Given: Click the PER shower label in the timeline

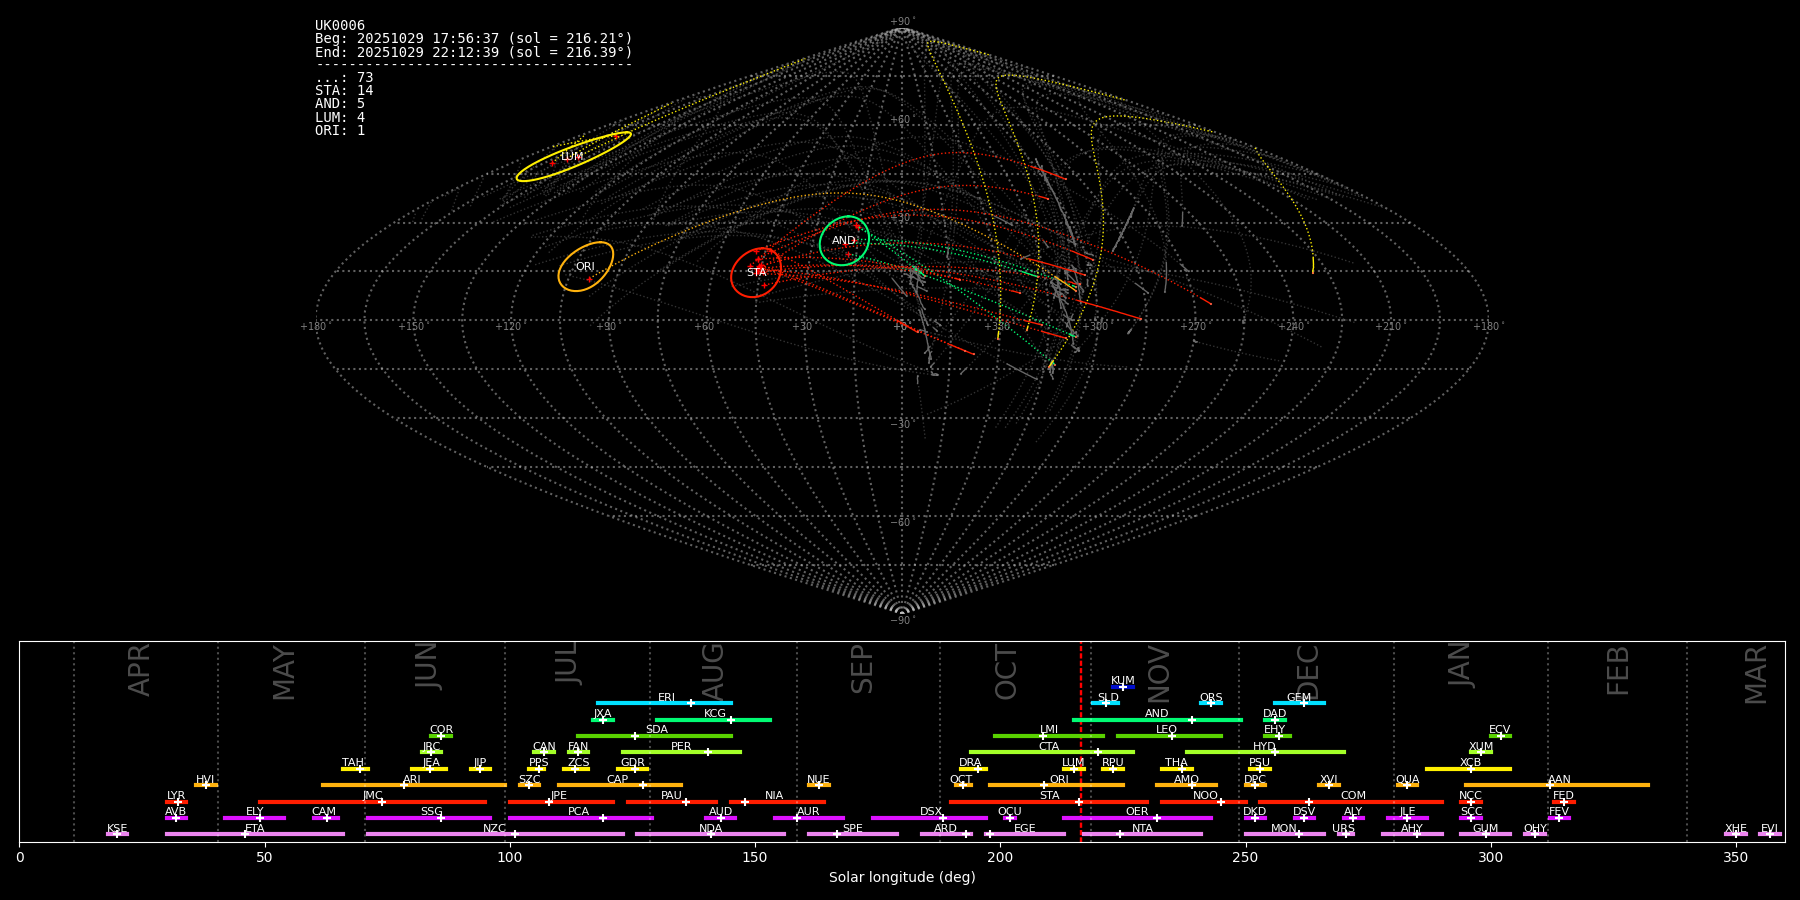Looking at the screenshot, I should (681, 747).
